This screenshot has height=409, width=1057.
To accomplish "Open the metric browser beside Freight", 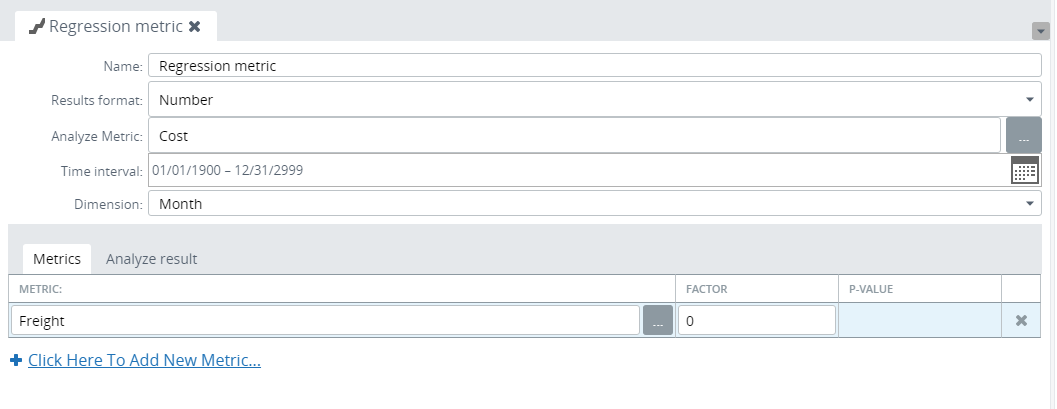I will [658, 321].
